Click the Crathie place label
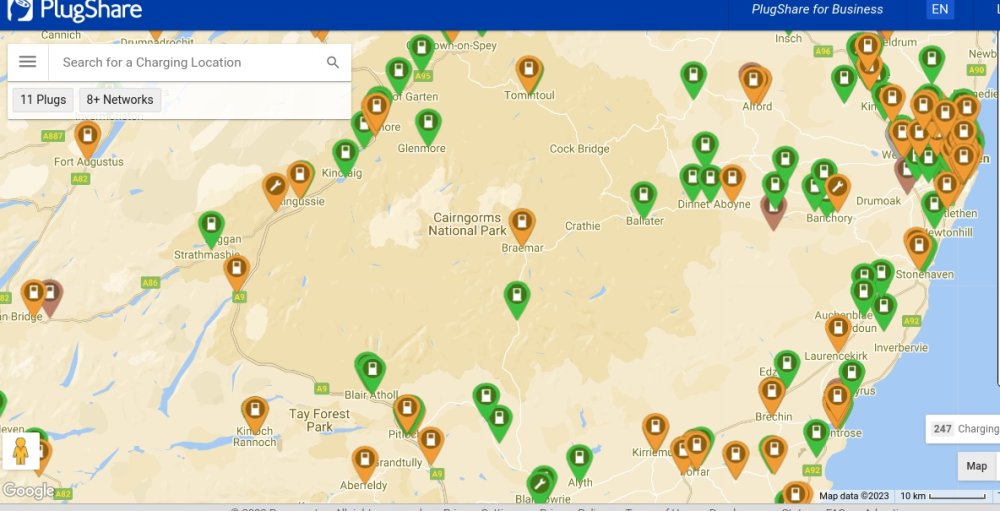The width and height of the screenshot is (1000, 511). (x=582, y=226)
